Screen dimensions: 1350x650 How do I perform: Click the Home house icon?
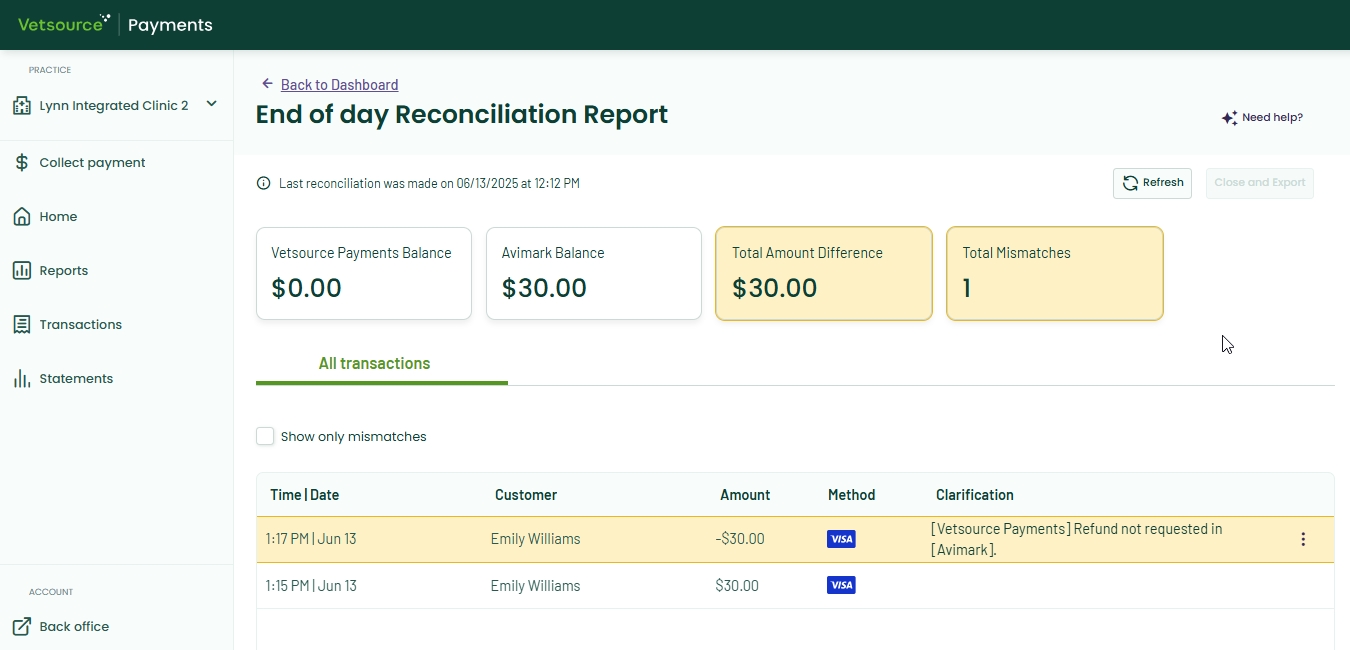pos(21,217)
